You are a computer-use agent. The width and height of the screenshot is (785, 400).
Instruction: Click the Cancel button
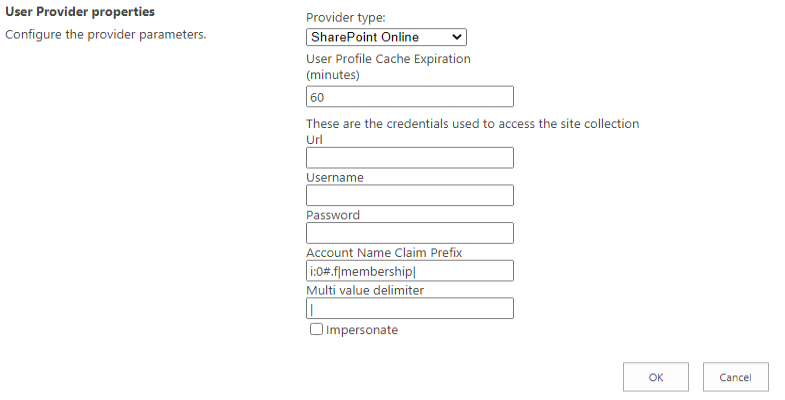[x=735, y=377]
